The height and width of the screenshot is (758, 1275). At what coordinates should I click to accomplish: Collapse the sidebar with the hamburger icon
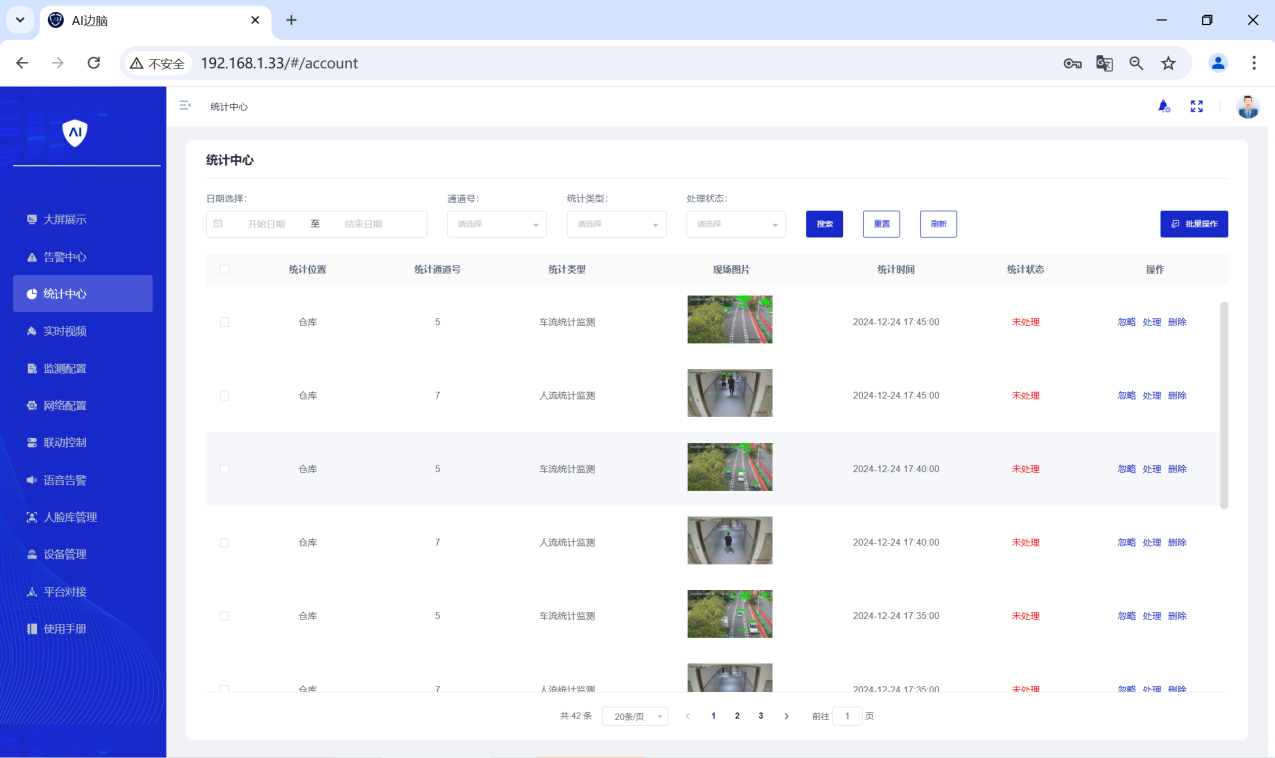point(185,106)
